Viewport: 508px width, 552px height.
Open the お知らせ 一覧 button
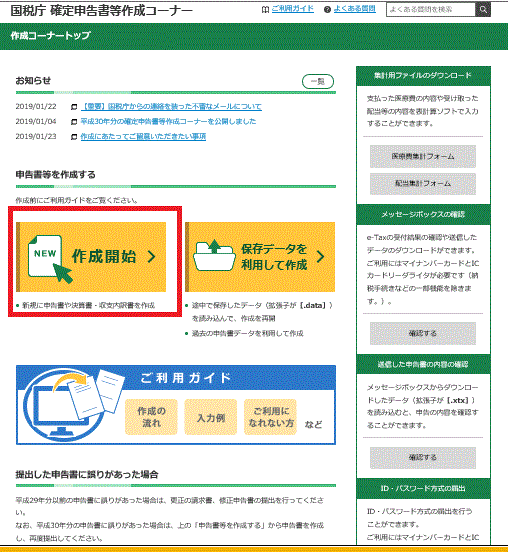click(x=318, y=82)
